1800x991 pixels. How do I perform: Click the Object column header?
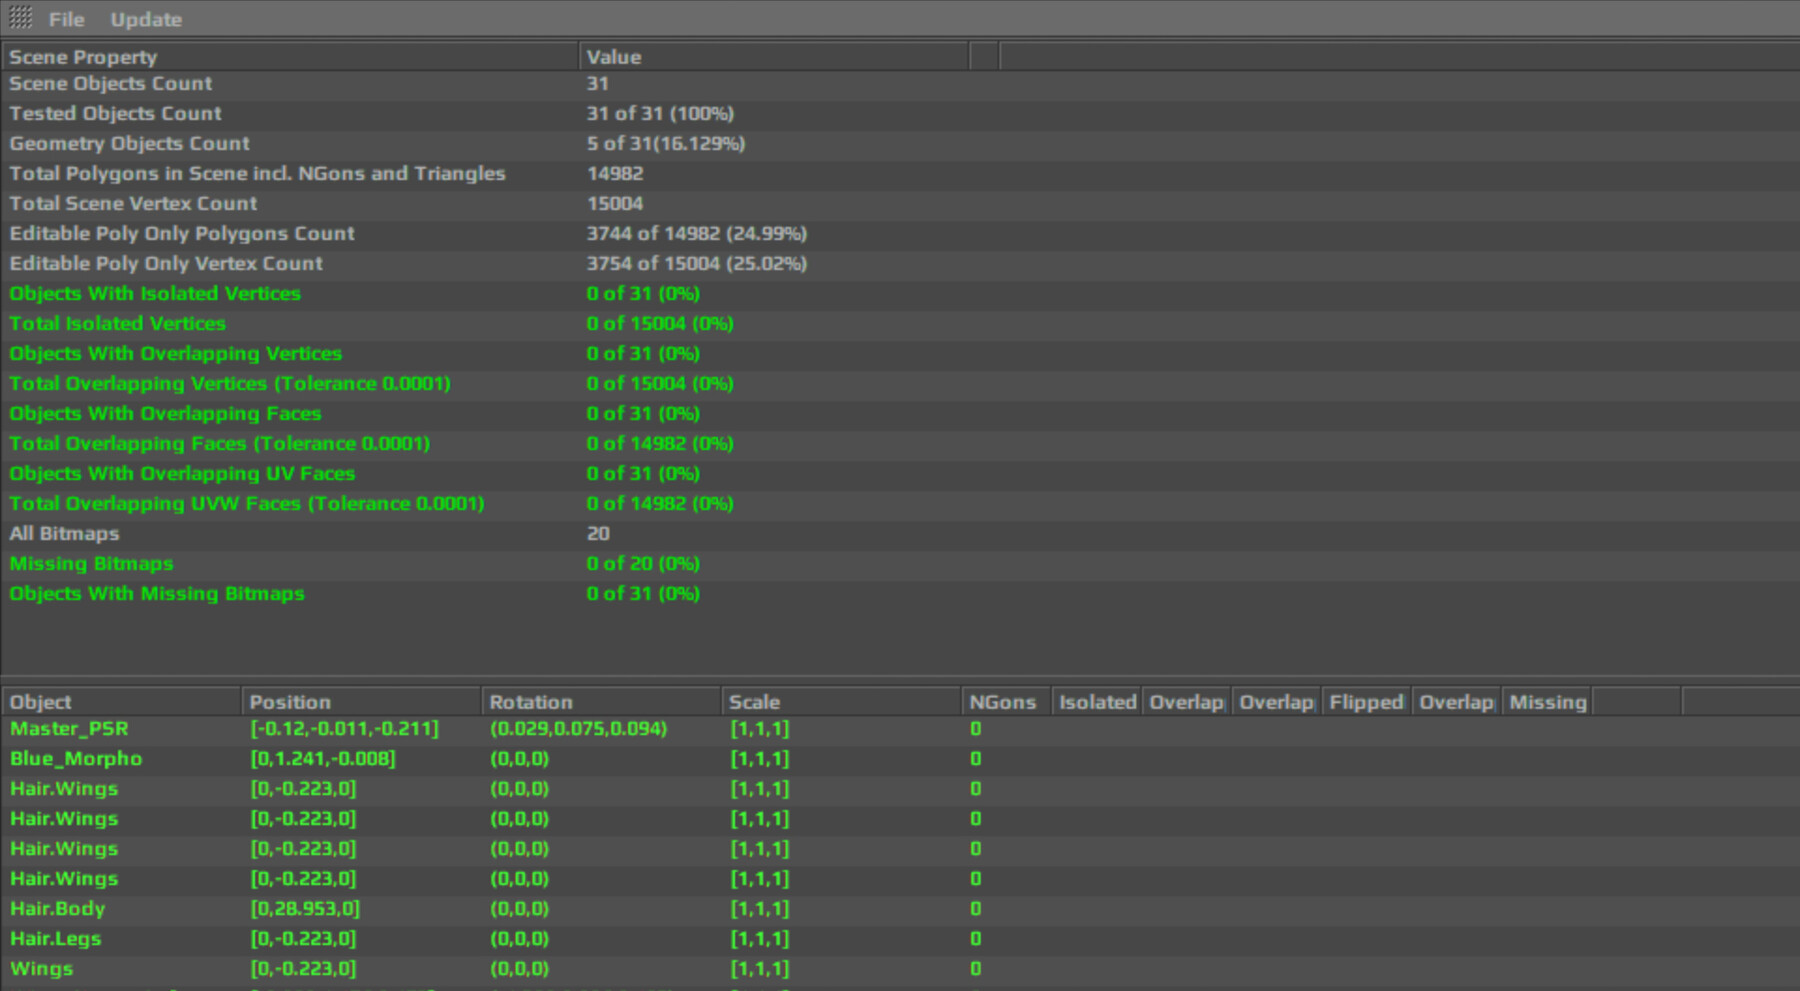(121, 702)
